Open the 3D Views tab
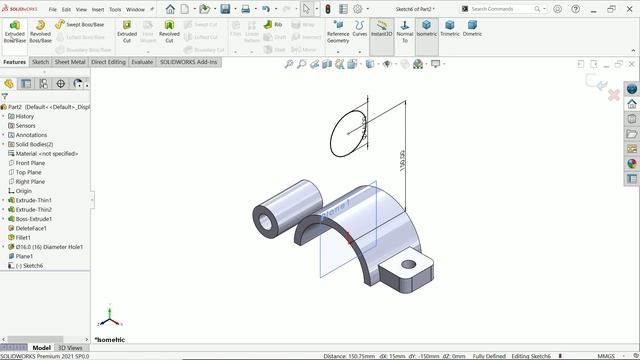This screenshot has width=640, height=360. [70, 348]
